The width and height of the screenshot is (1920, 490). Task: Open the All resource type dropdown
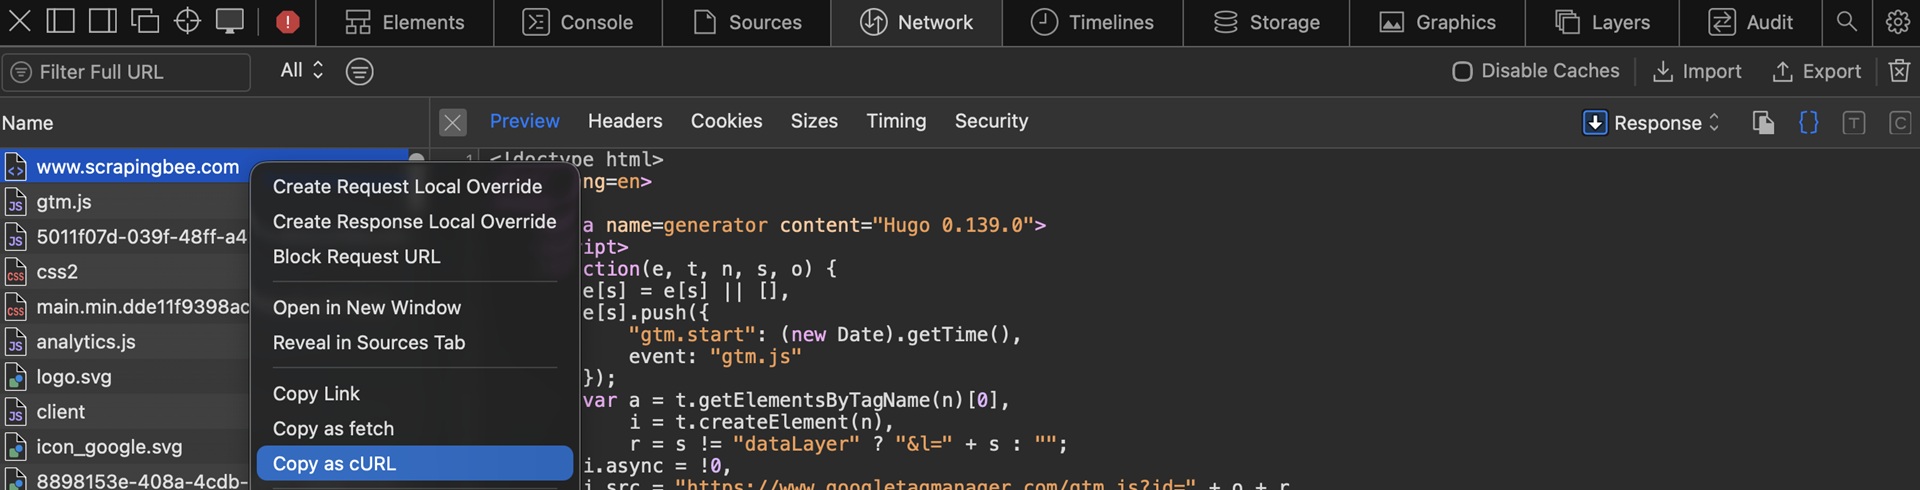[x=302, y=70]
